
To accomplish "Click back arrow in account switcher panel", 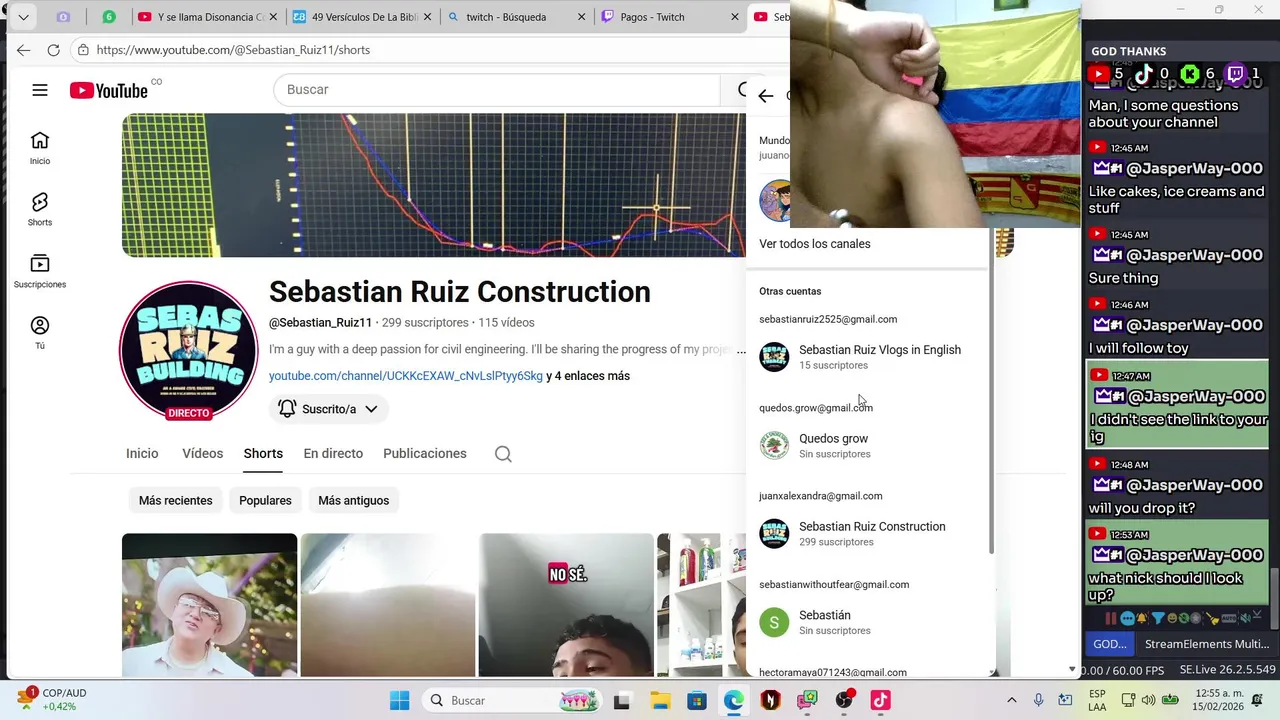I will pyautogui.click(x=766, y=96).
